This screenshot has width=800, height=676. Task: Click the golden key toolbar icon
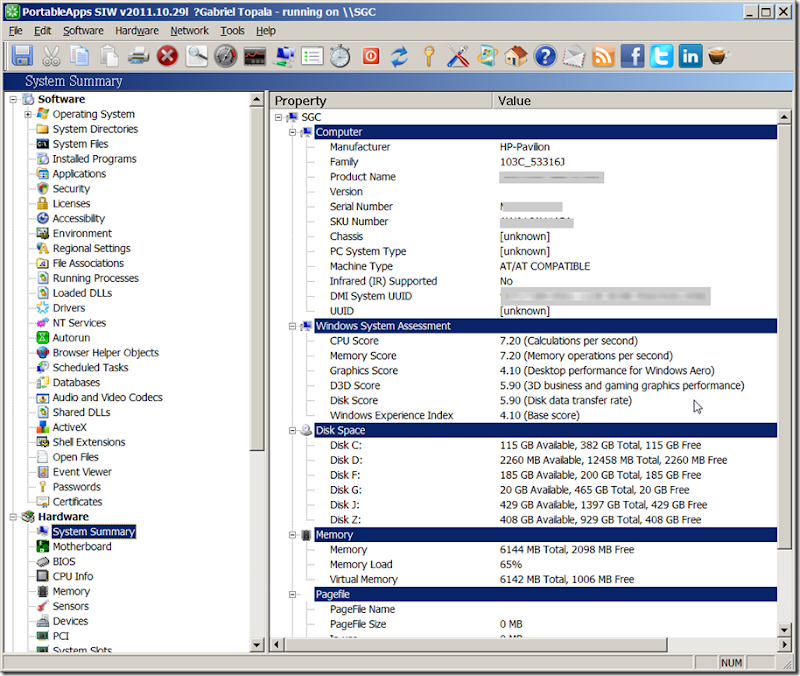click(x=429, y=56)
